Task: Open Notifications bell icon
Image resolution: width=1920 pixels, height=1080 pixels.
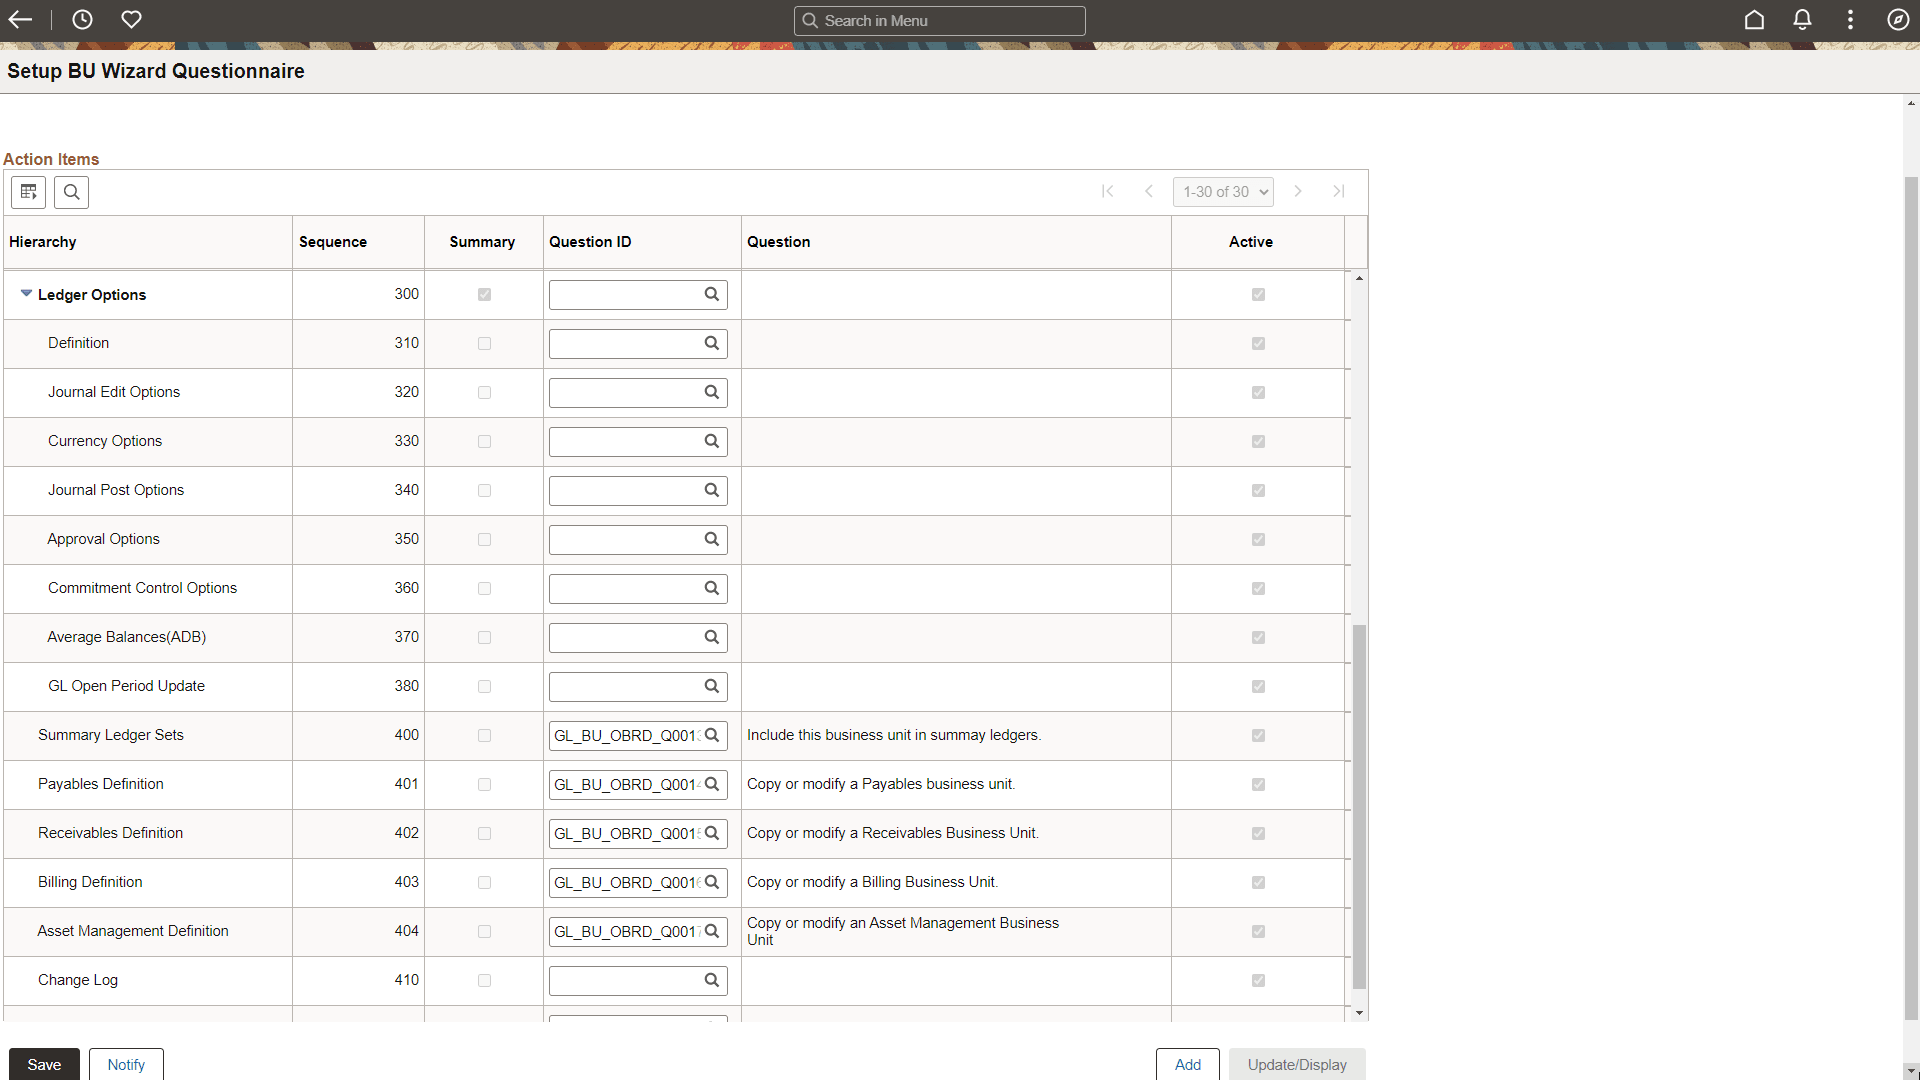Action: 1802,20
